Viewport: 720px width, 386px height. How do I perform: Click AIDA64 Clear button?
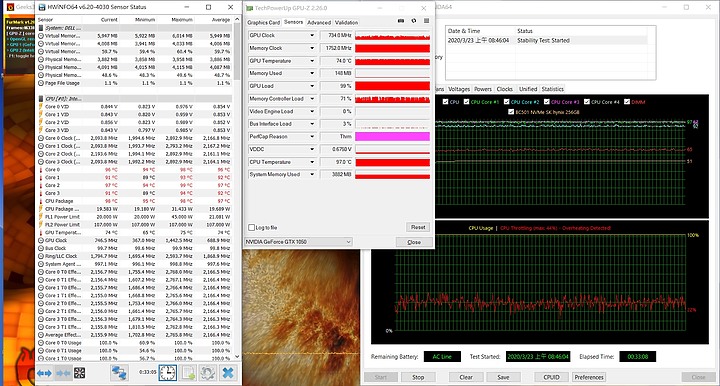coord(466,377)
